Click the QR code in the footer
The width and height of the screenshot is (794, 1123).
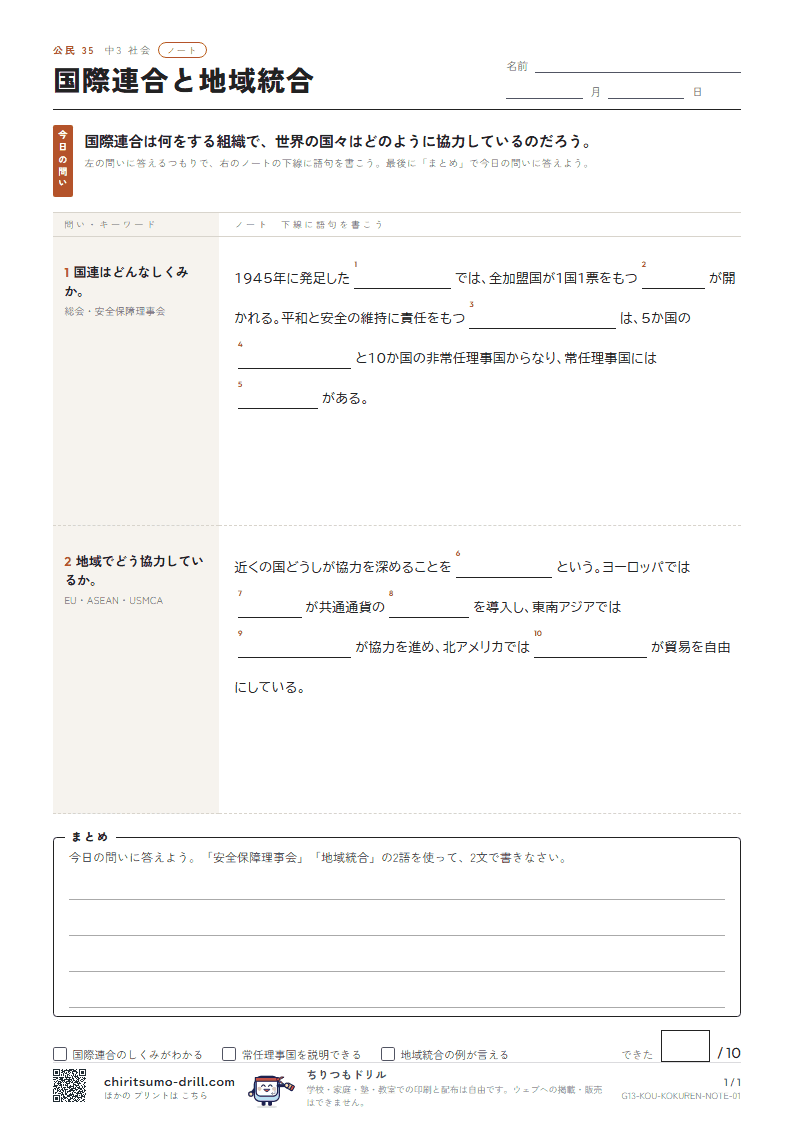click(69, 1085)
